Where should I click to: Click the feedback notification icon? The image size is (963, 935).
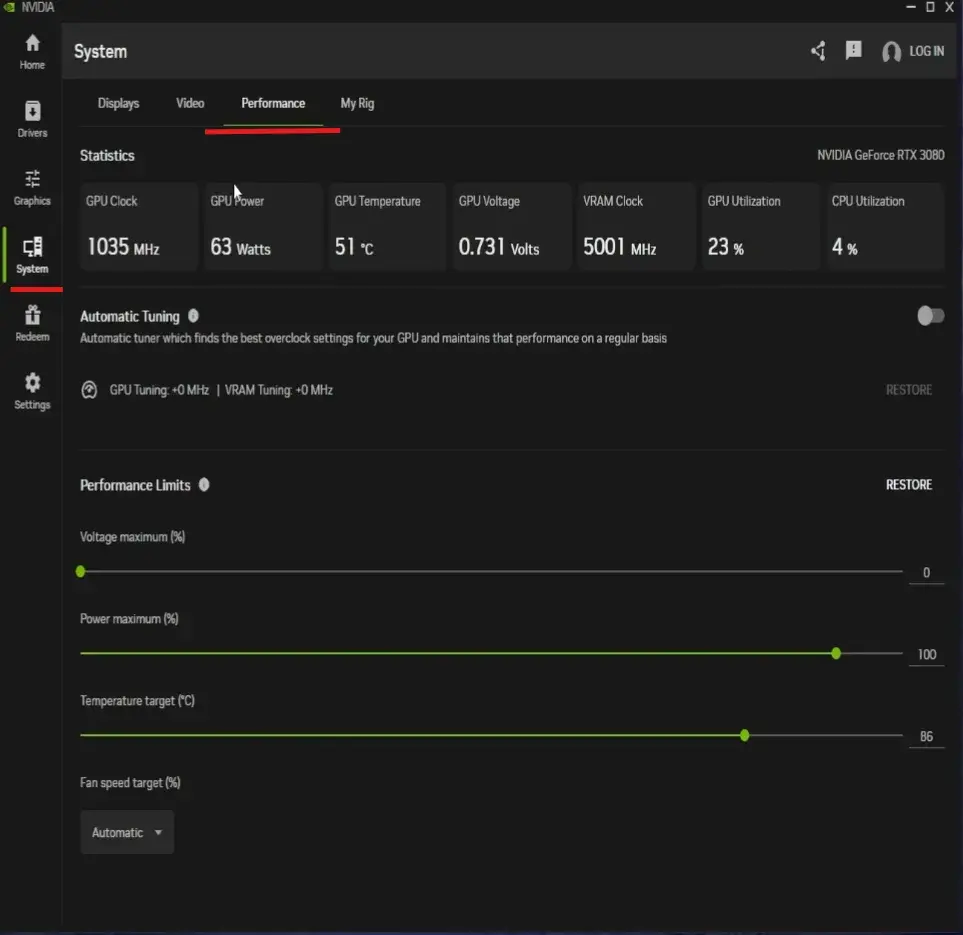[853, 50]
